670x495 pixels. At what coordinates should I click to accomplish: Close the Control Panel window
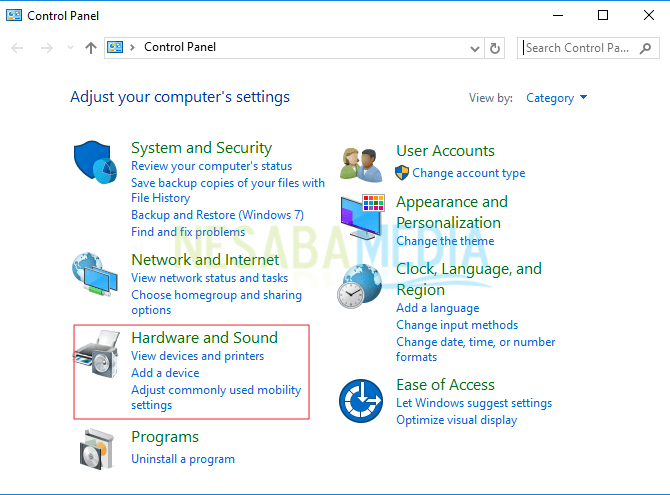click(649, 15)
